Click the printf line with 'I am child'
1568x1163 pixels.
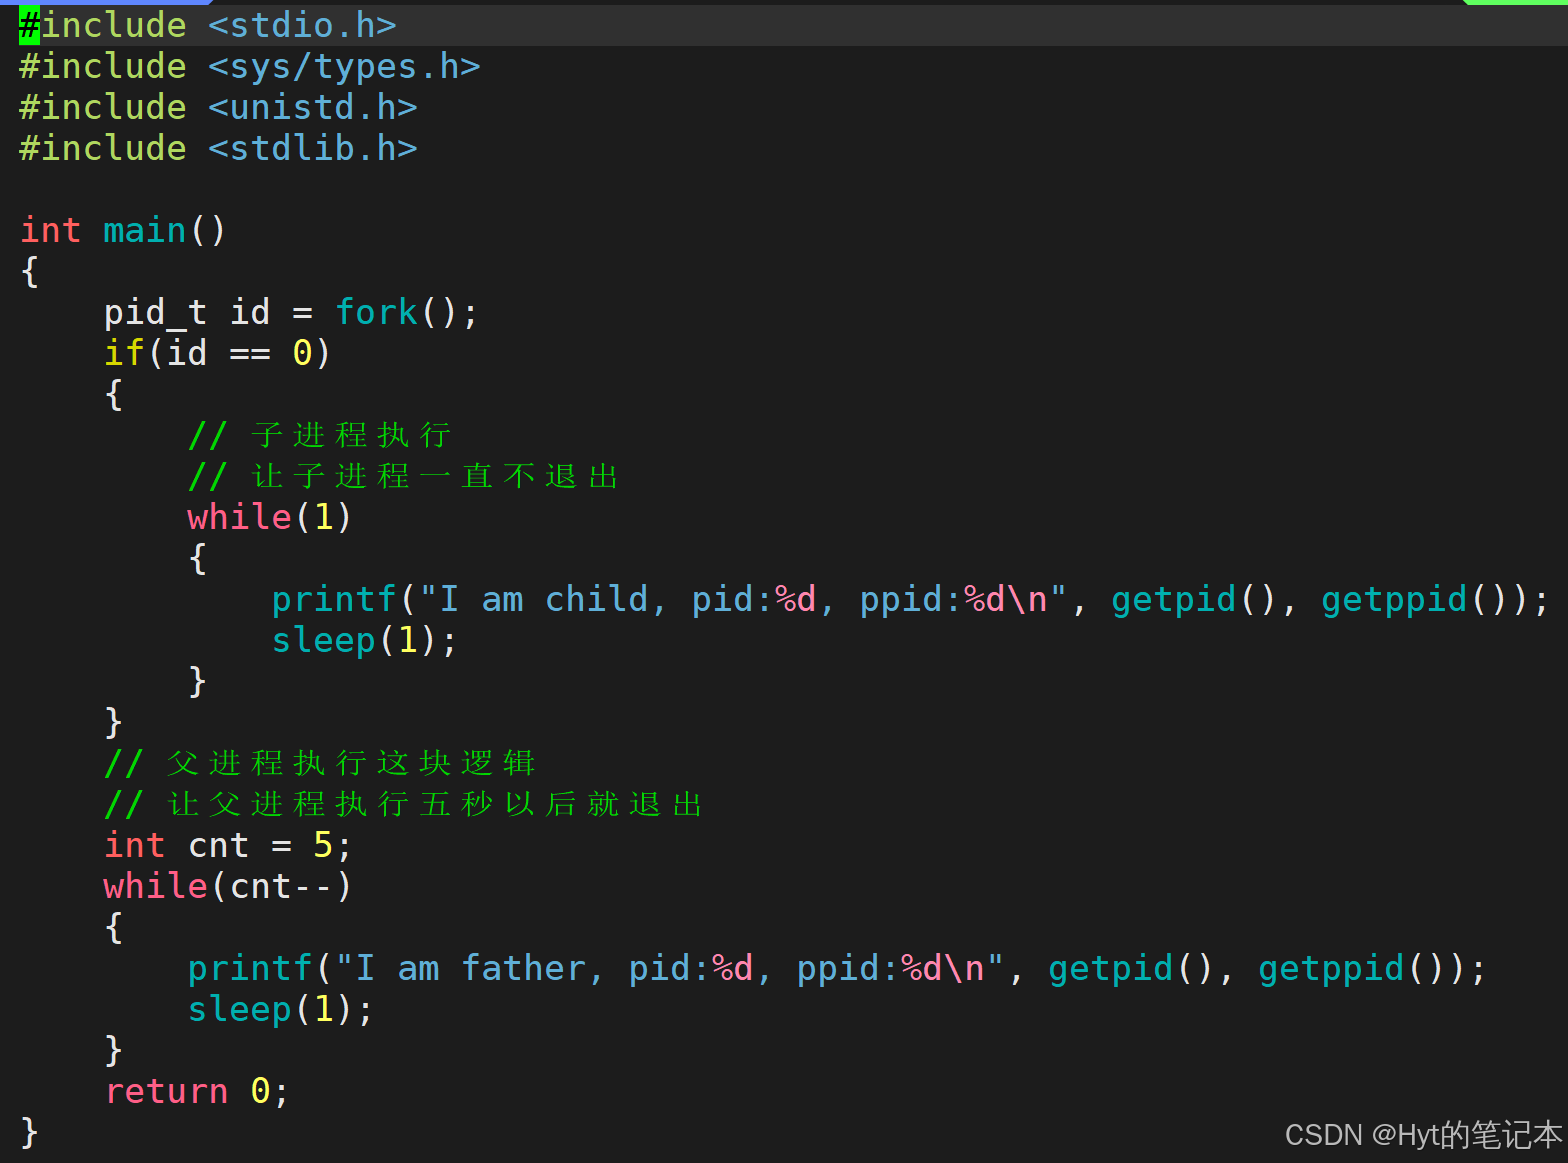click(910, 599)
